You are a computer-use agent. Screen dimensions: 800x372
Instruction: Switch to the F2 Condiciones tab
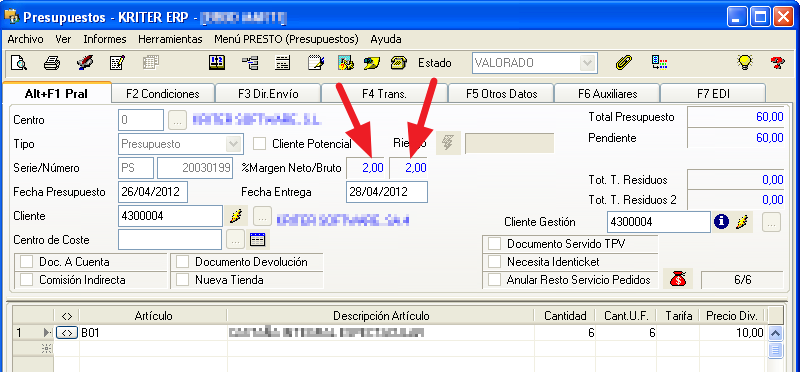coord(162,94)
